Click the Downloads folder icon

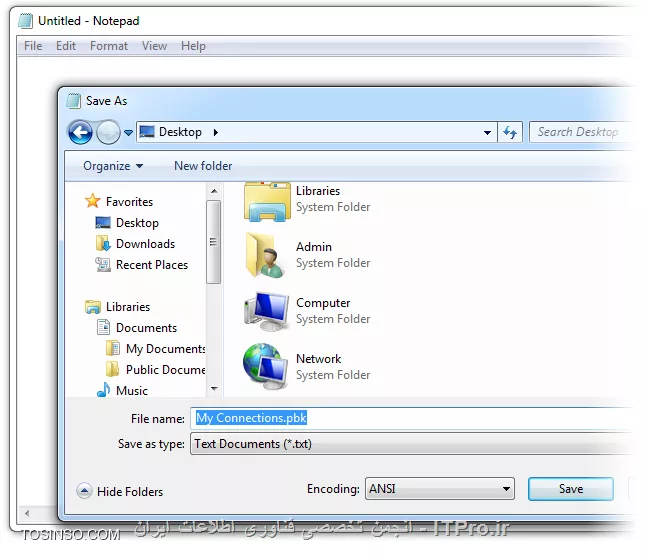(x=103, y=243)
